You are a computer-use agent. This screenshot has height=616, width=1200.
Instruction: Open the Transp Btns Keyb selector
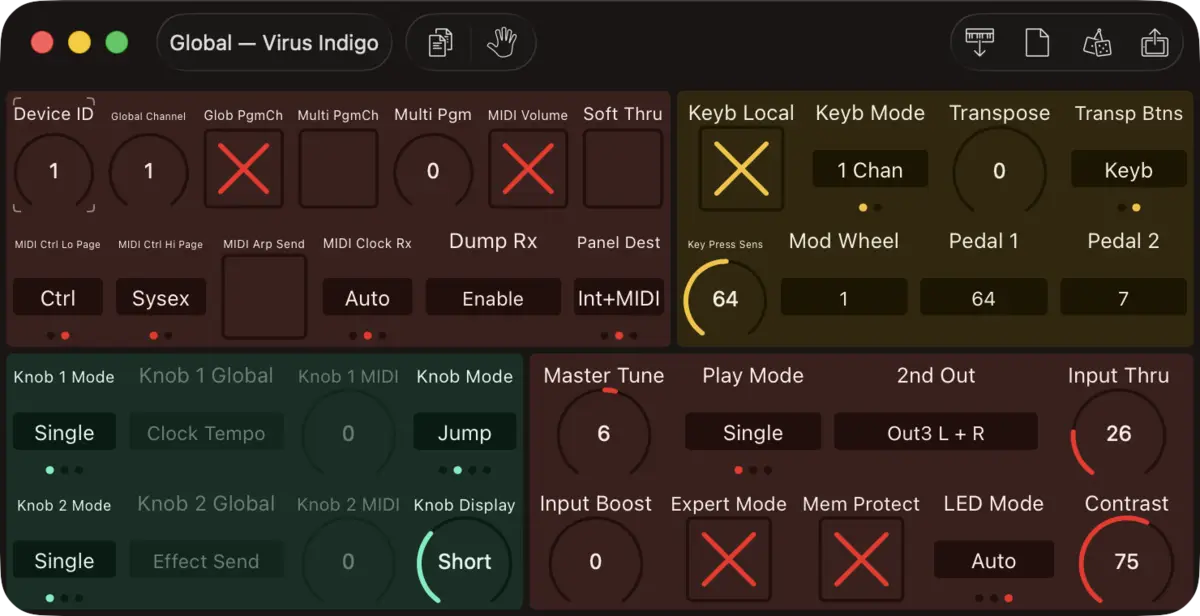[1128, 169]
